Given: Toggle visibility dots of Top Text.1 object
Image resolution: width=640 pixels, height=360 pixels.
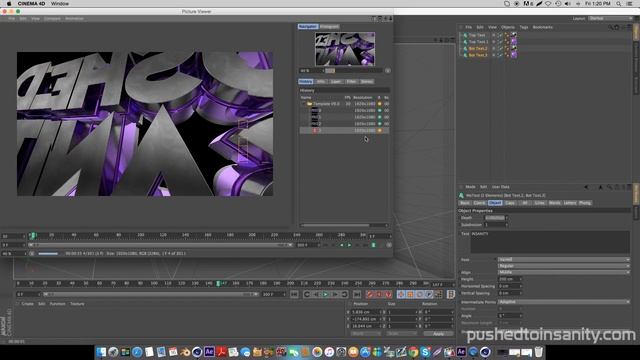Looking at the screenshot, I should coord(493,42).
